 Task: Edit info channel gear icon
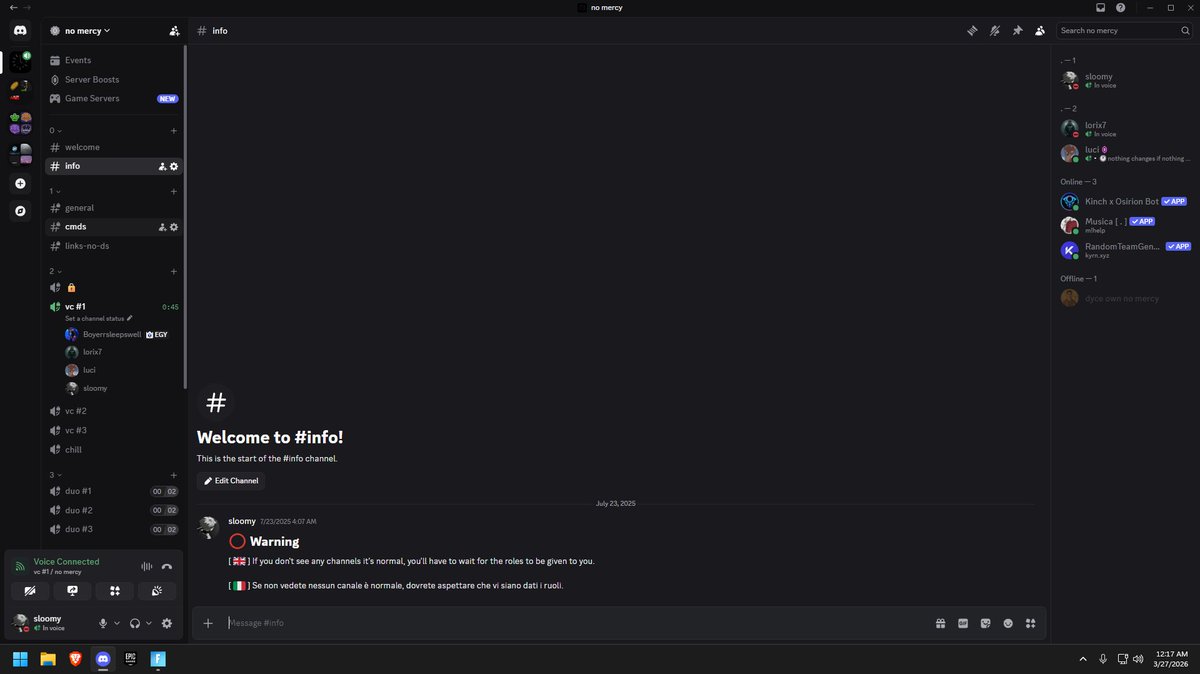[x=174, y=166]
